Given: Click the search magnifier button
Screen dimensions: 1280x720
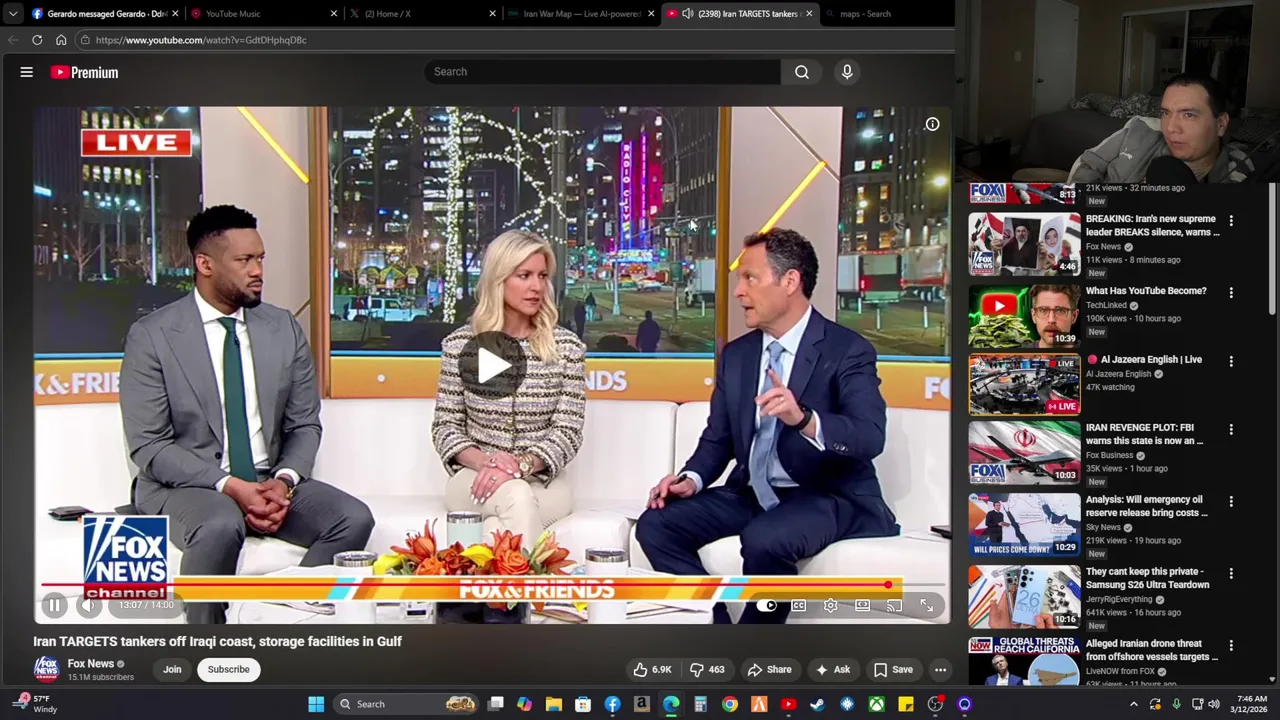Looking at the screenshot, I should (802, 72).
